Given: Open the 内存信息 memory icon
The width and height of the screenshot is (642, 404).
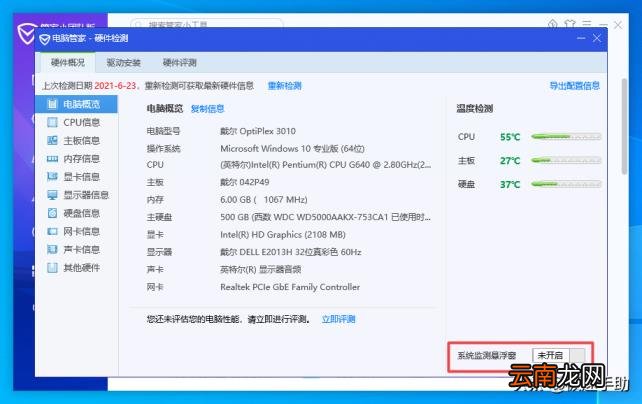Looking at the screenshot, I should (x=52, y=159).
